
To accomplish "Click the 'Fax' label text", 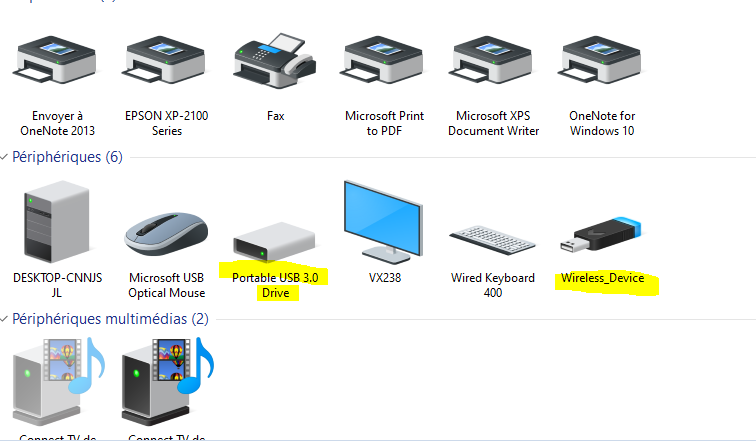I will click(275, 116).
